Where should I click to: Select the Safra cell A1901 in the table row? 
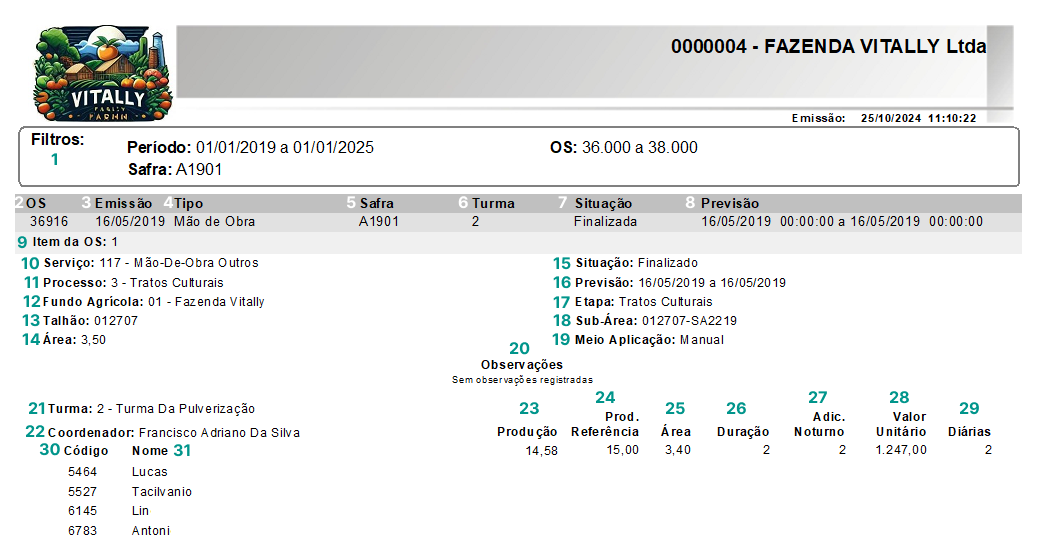click(x=379, y=221)
